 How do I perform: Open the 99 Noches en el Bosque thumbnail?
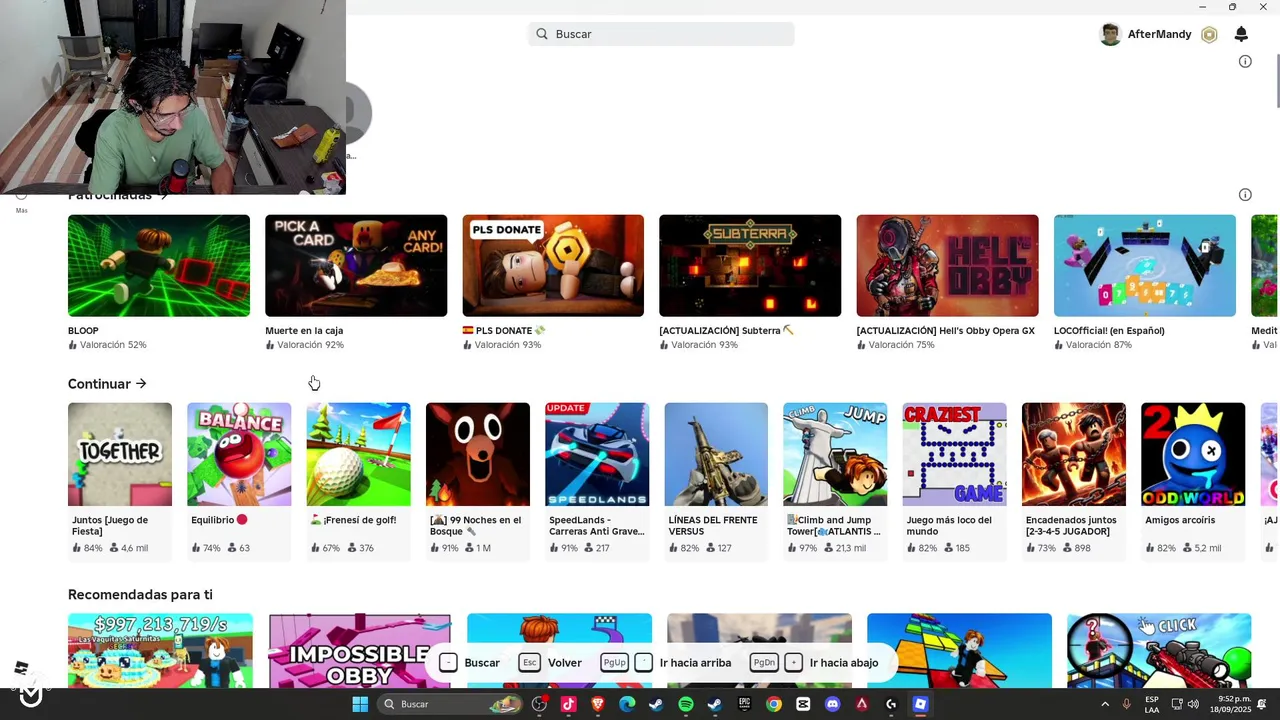pos(478,455)
